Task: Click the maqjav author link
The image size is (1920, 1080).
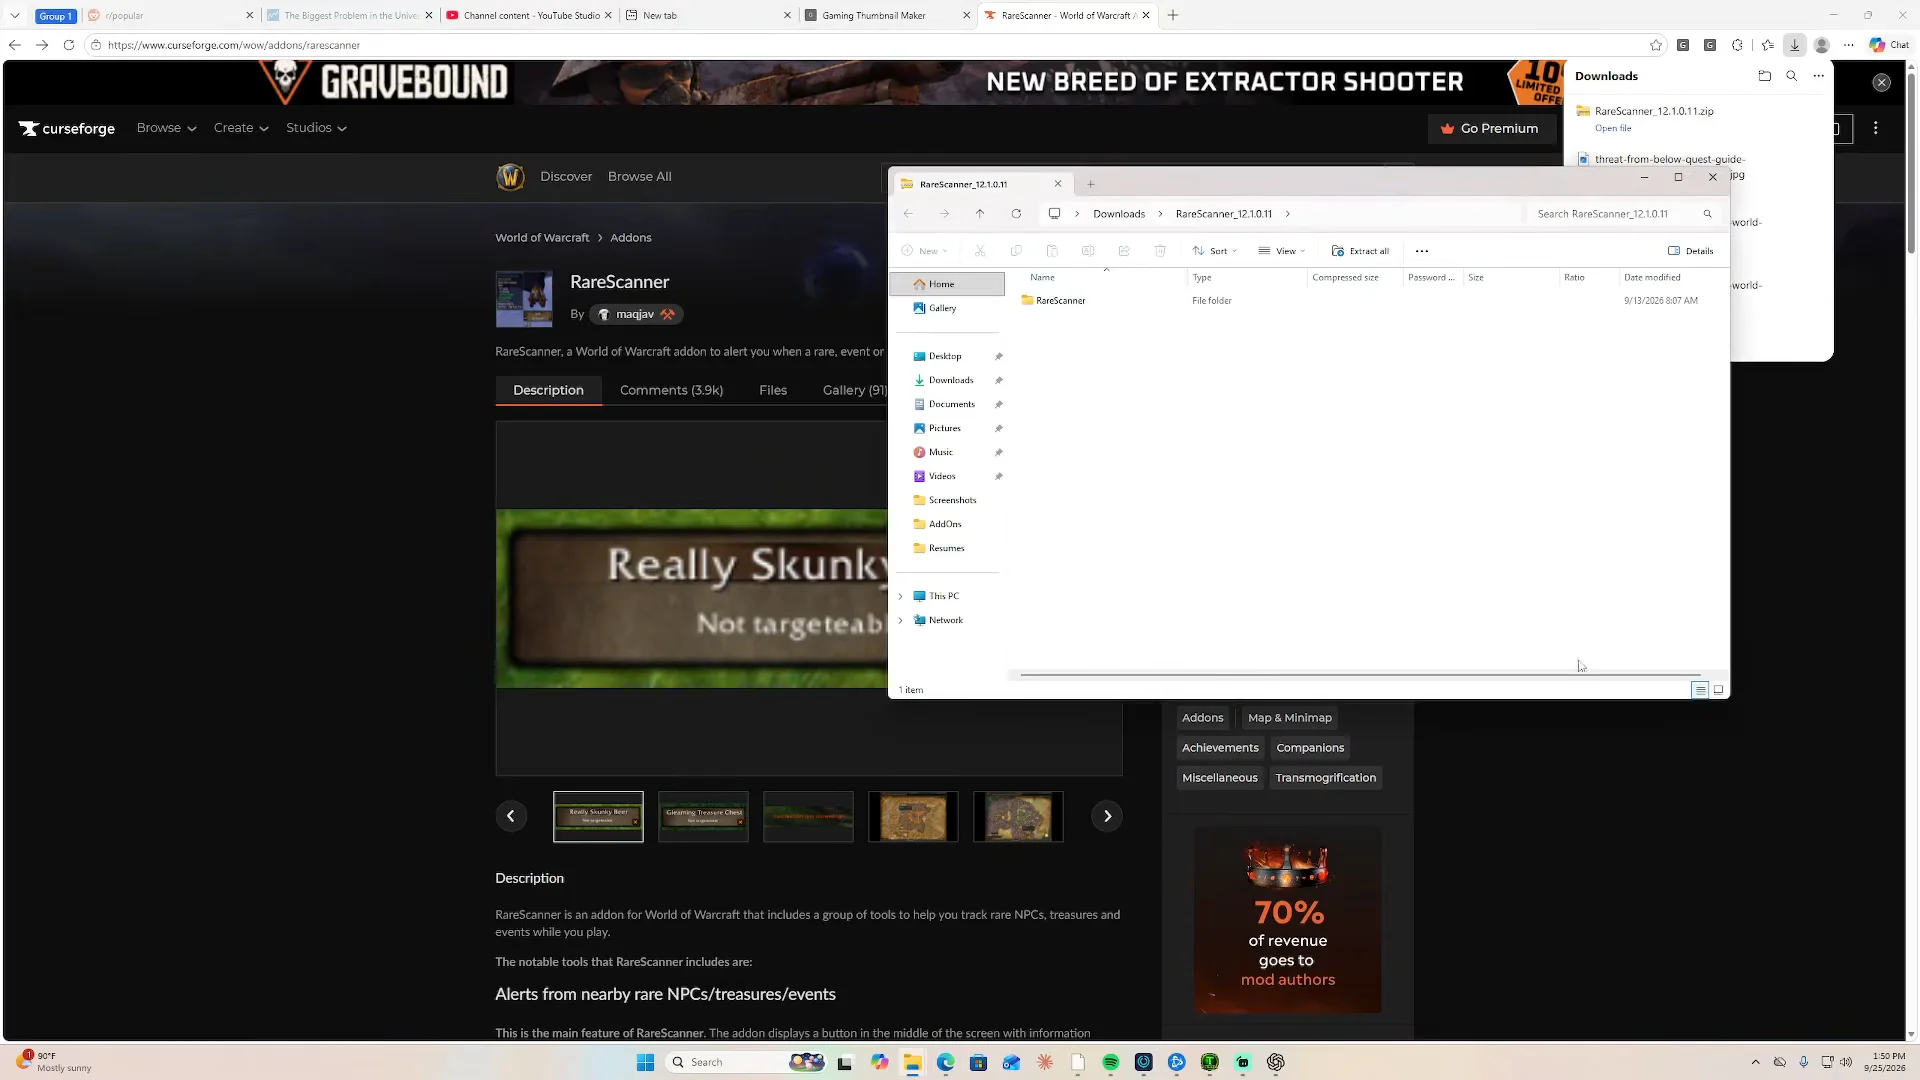Action: pyautogui.click(x=636, y=314)
